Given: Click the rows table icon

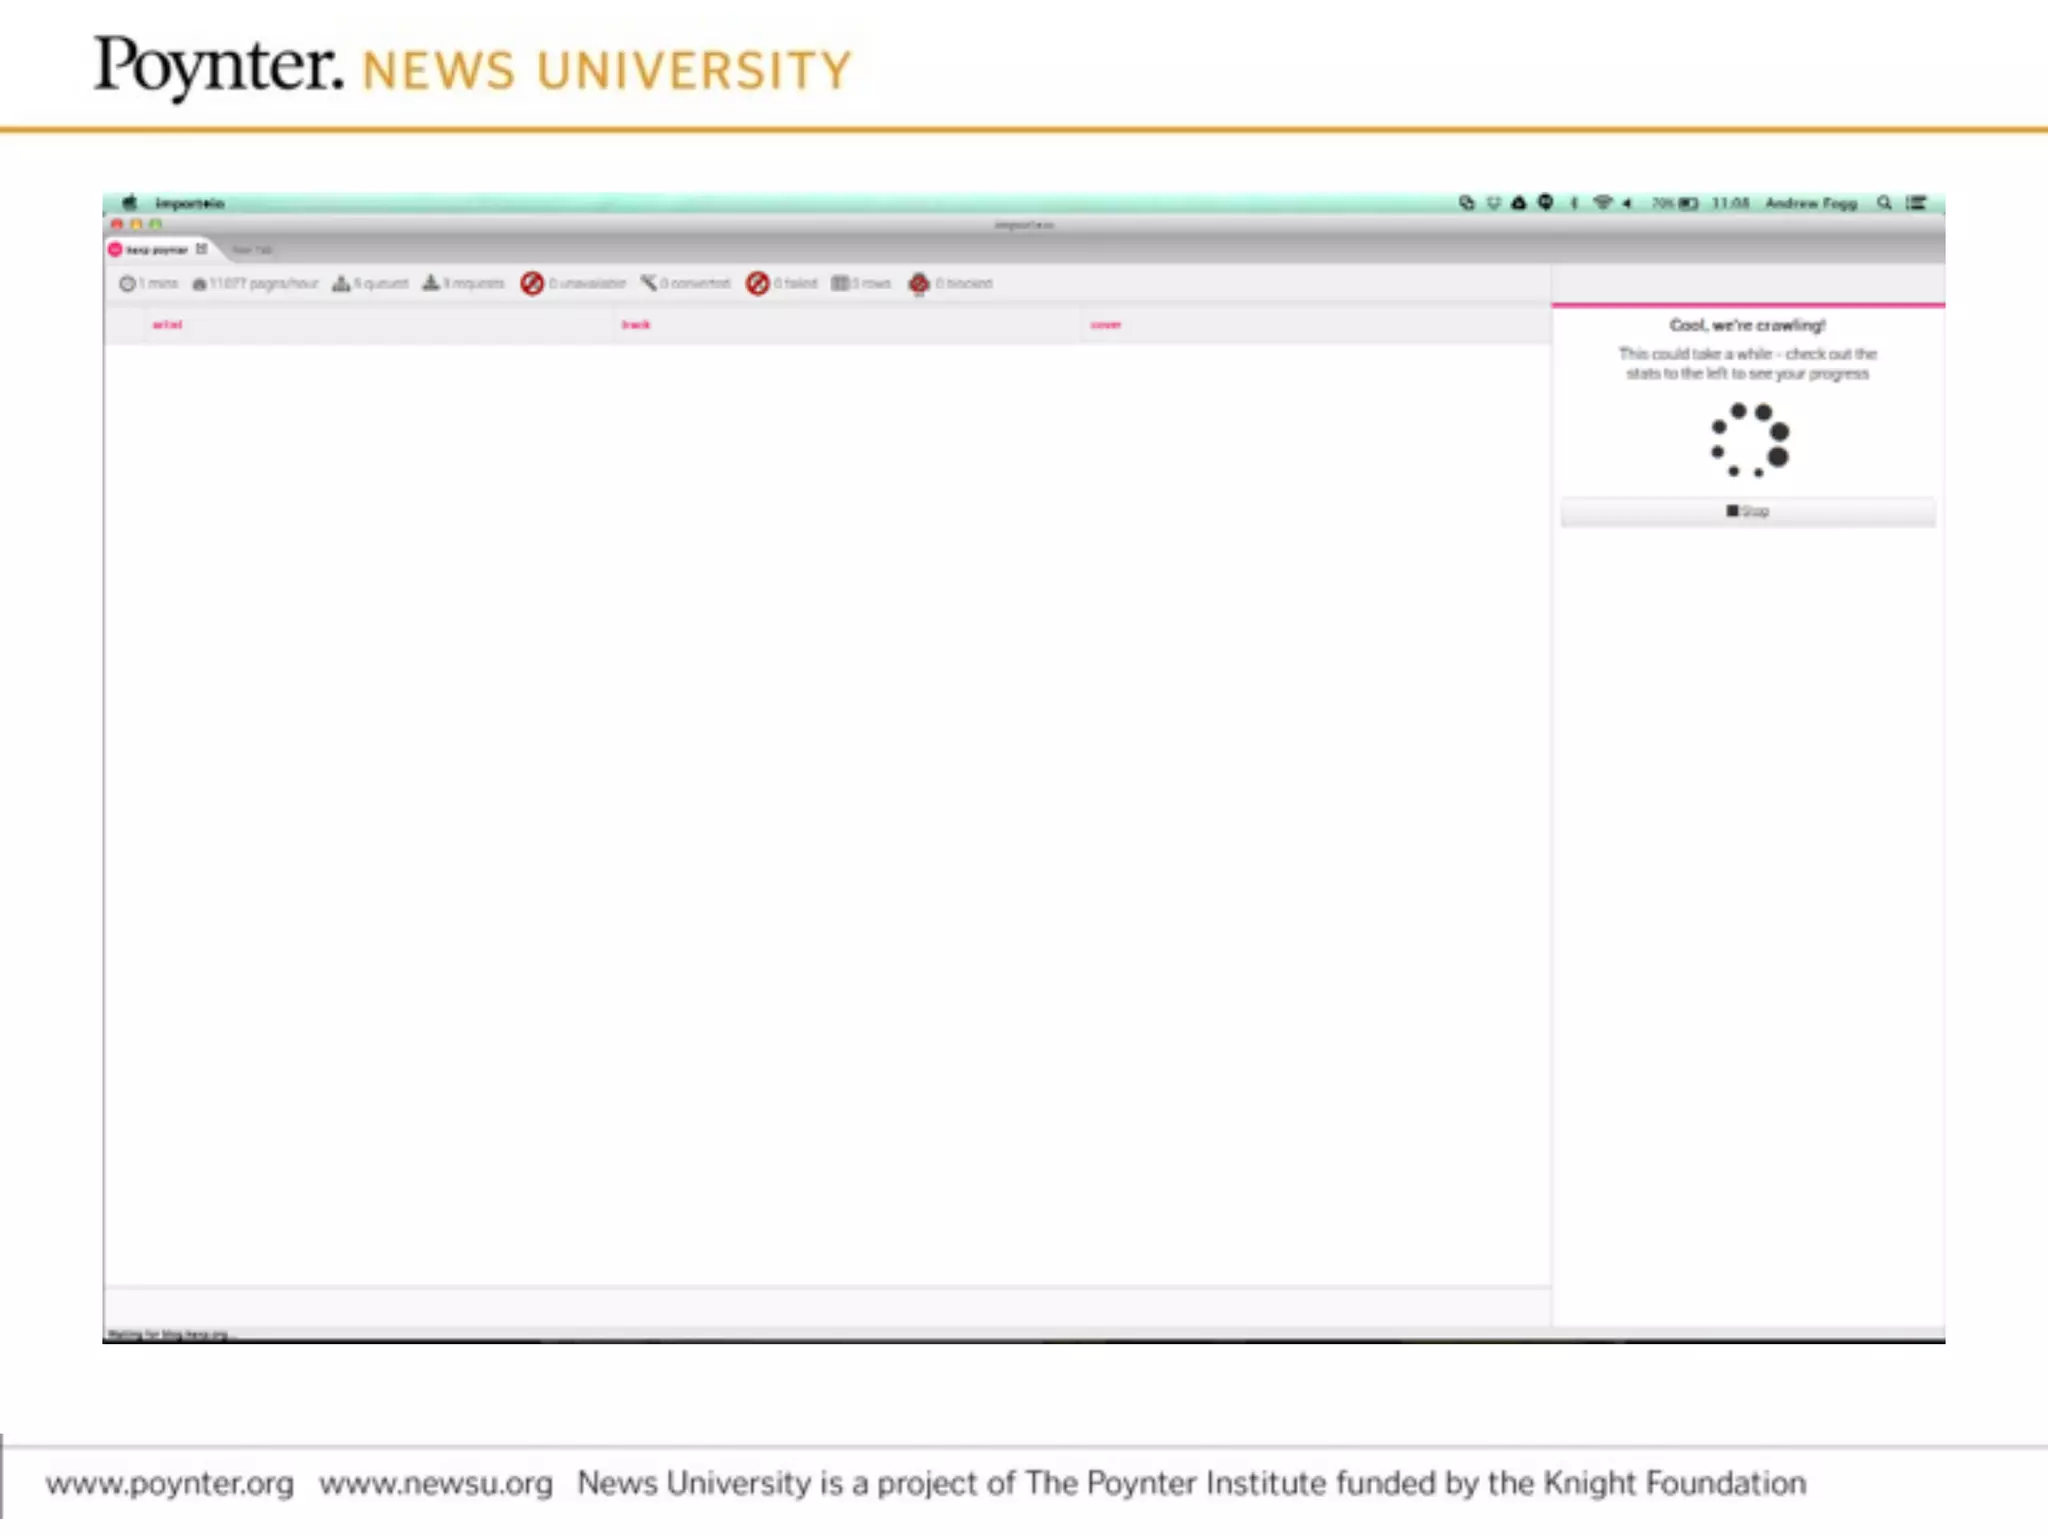Looking at the screenshot, I should (840, 284).
